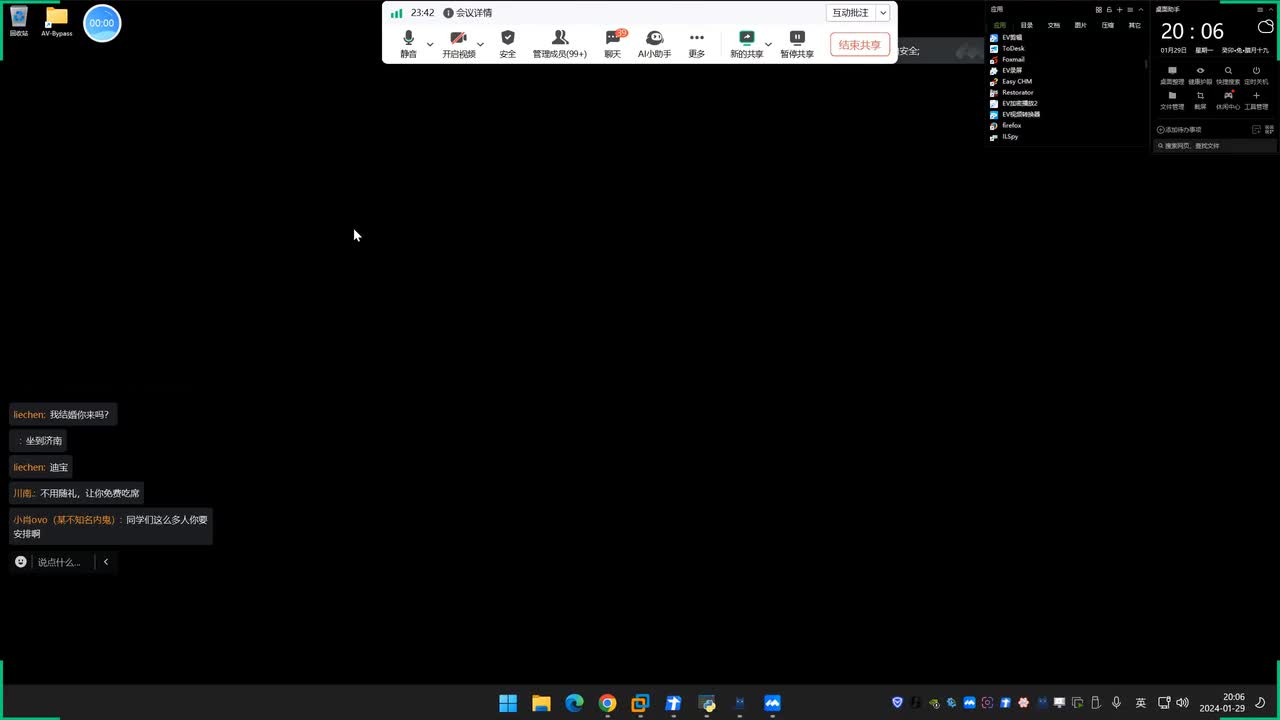Open Google Chrome from taskbar

click(607, 703)
